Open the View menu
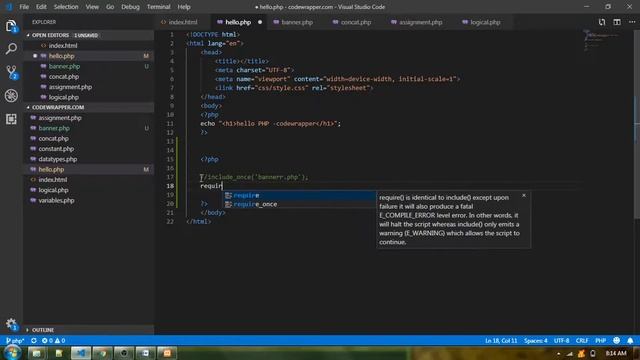This screenshot has width=640, height=360. point(92,7)
